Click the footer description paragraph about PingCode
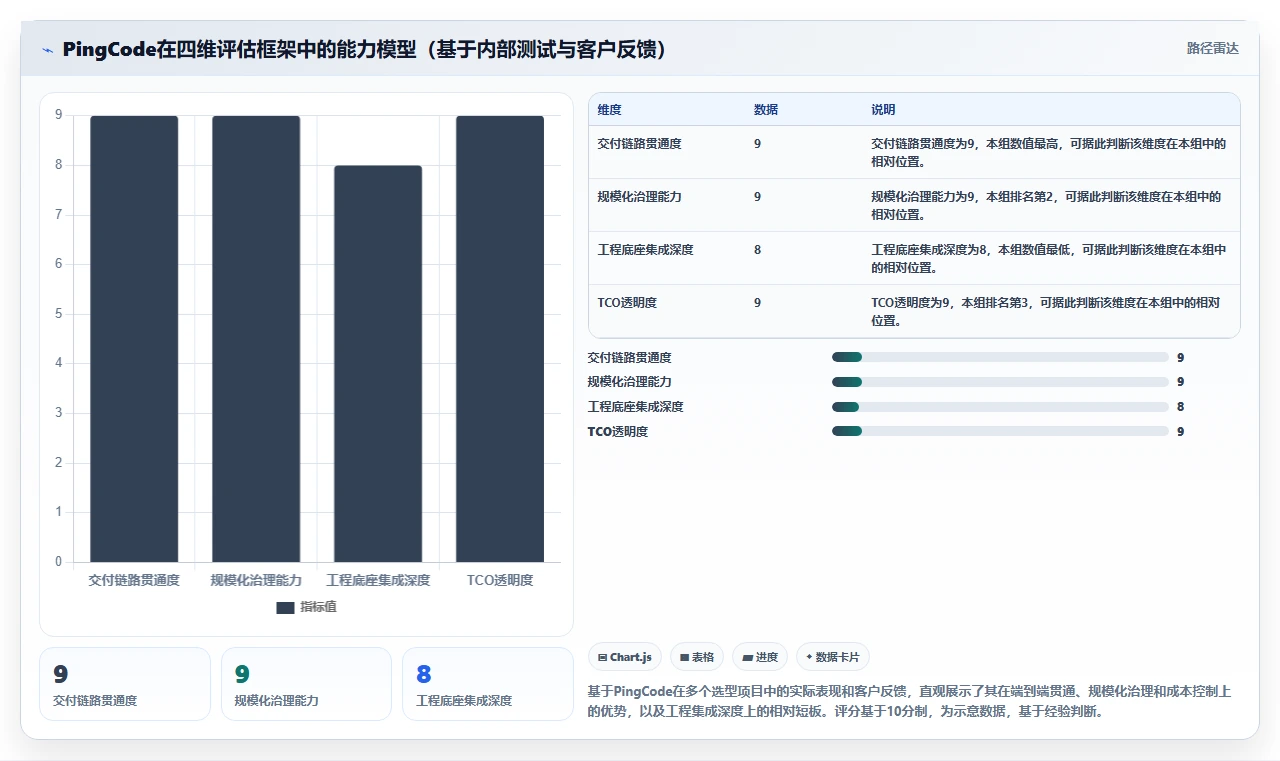The width and height of the screenshot is (1280, 761). point(910,702)
